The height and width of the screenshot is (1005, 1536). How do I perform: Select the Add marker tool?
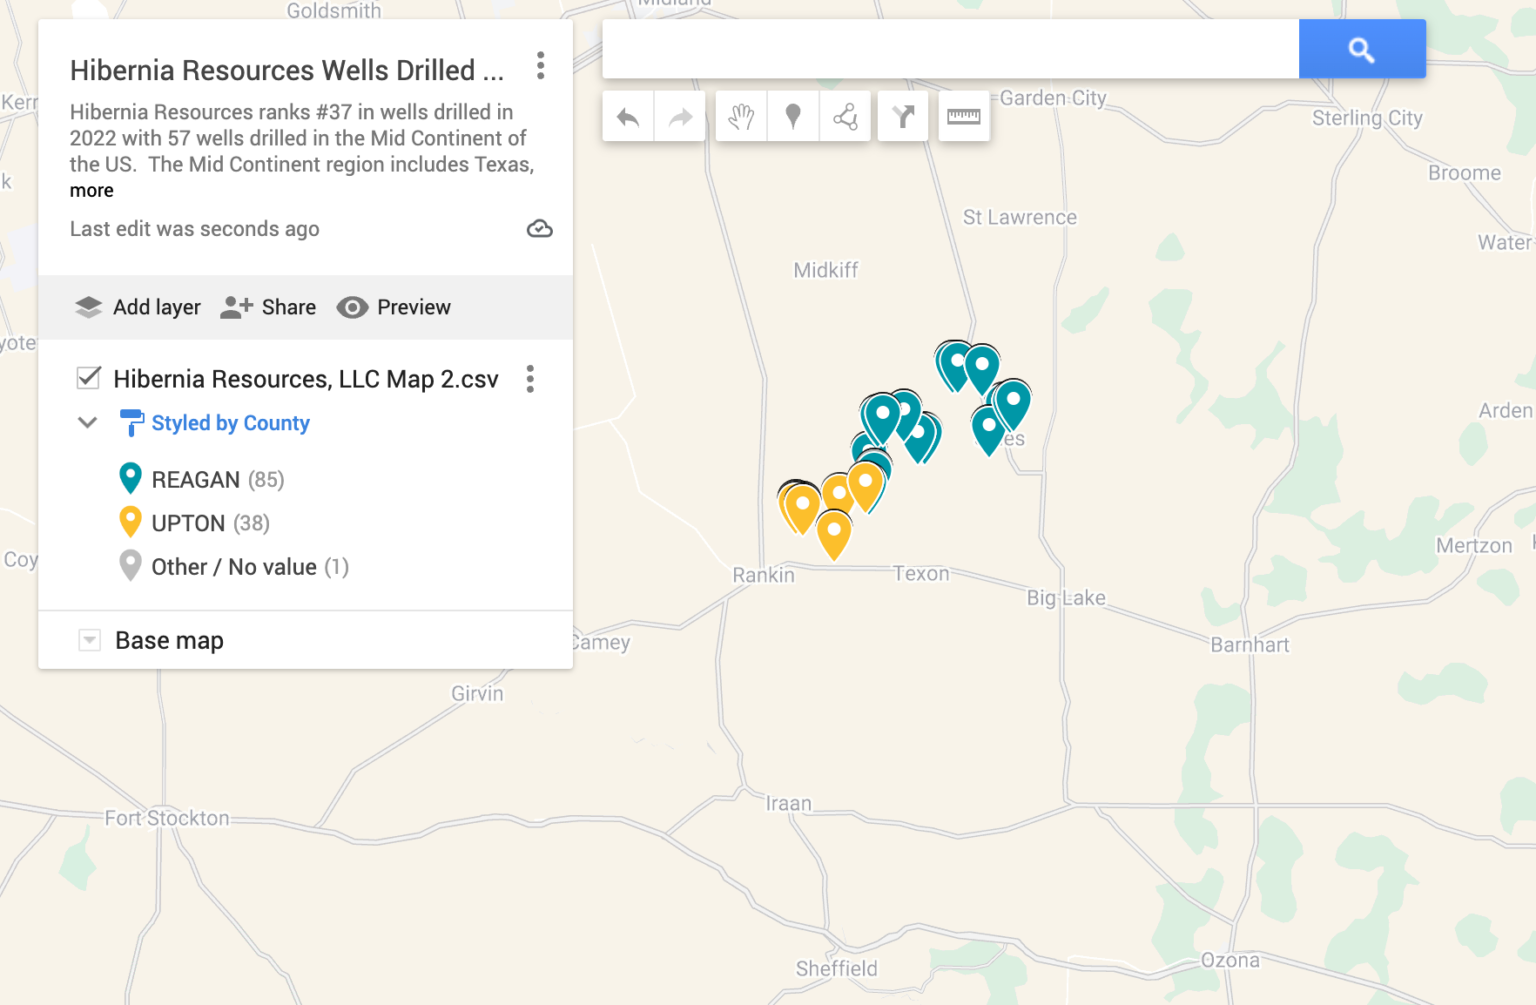(793, 117)
